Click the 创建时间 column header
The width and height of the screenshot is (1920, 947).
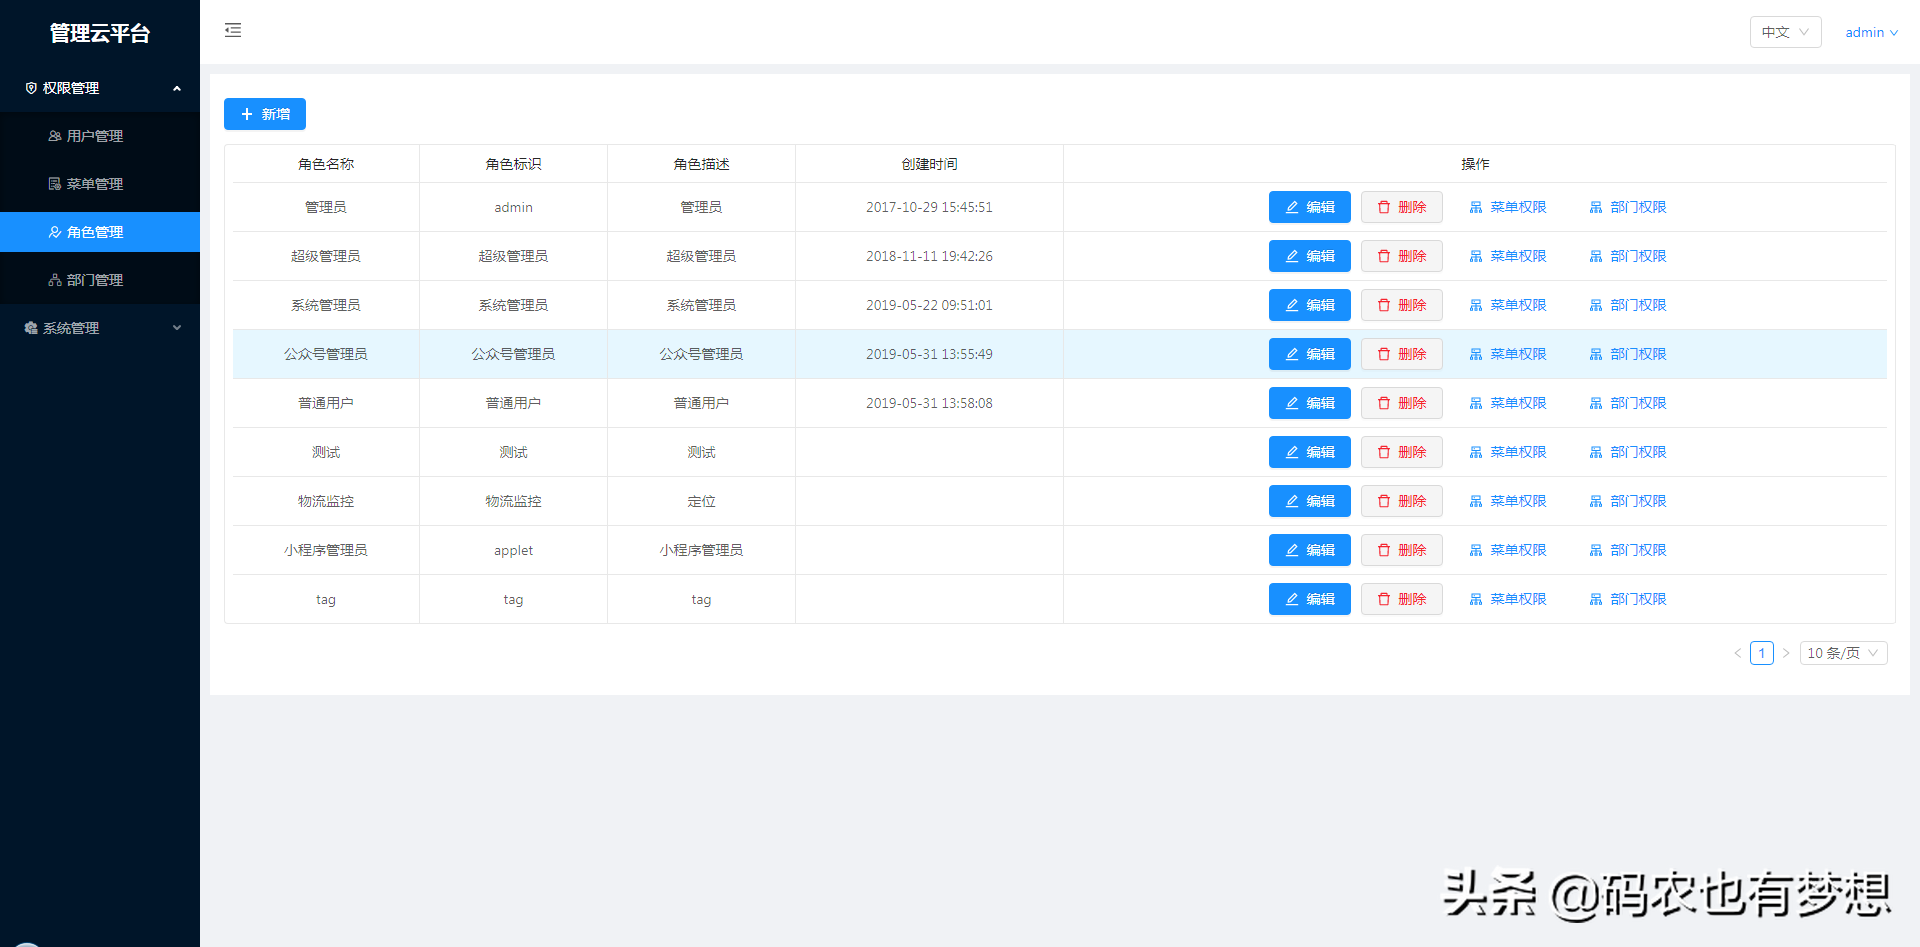(929, 164)
